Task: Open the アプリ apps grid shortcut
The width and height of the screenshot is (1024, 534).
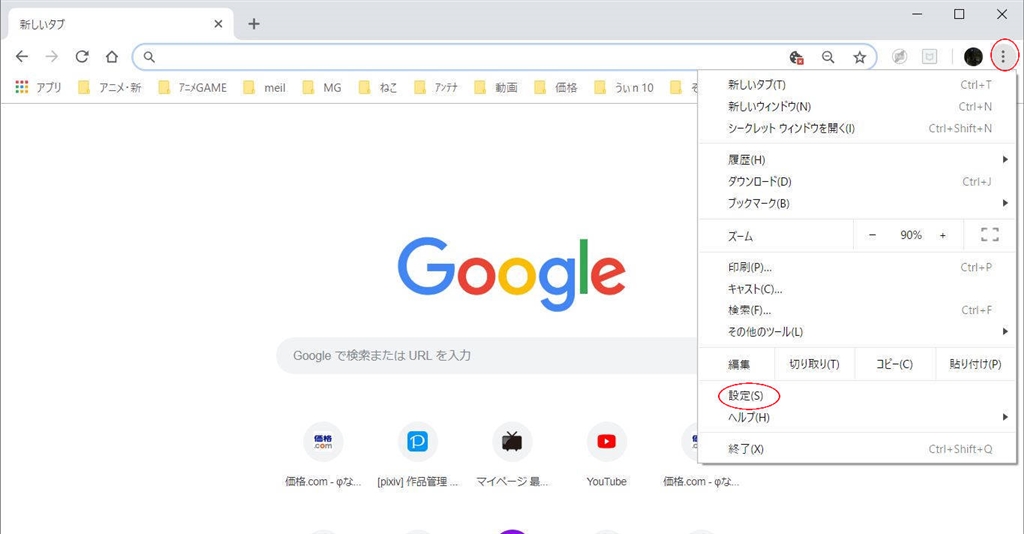Action: [x=38, y=87]
